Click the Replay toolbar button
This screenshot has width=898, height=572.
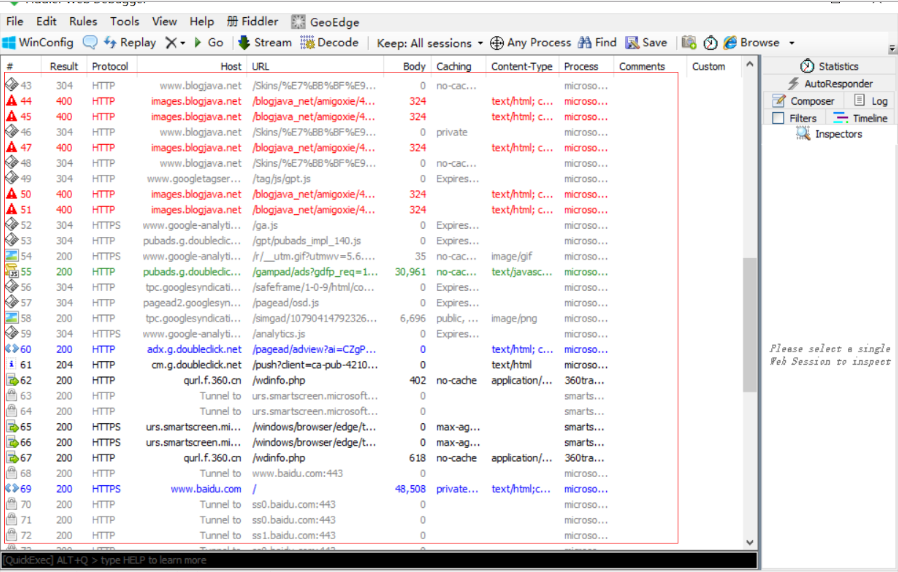[x=130, y=42]
